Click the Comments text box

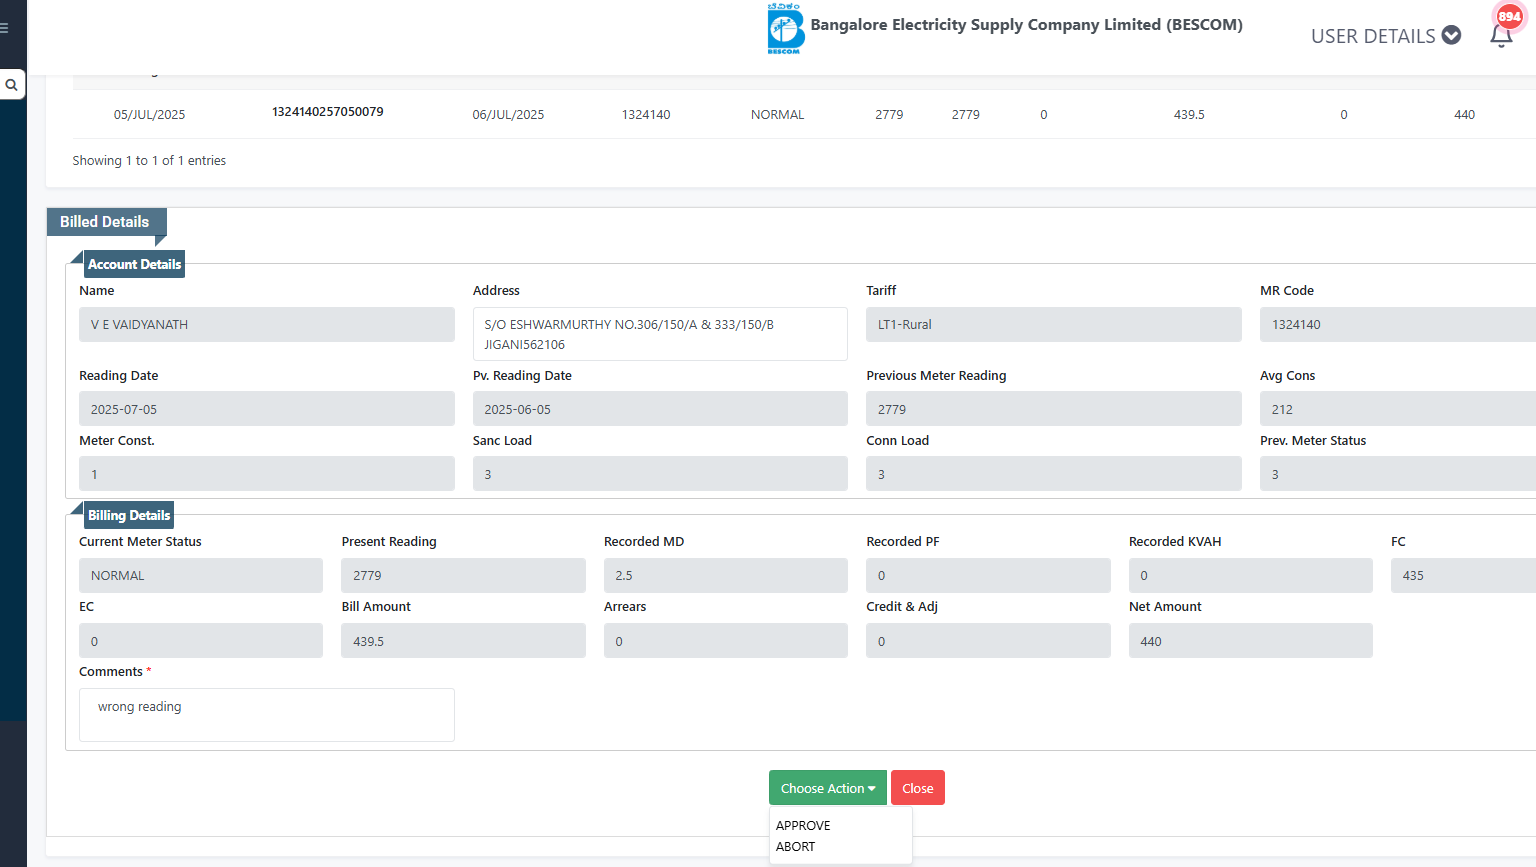[266, 714]
